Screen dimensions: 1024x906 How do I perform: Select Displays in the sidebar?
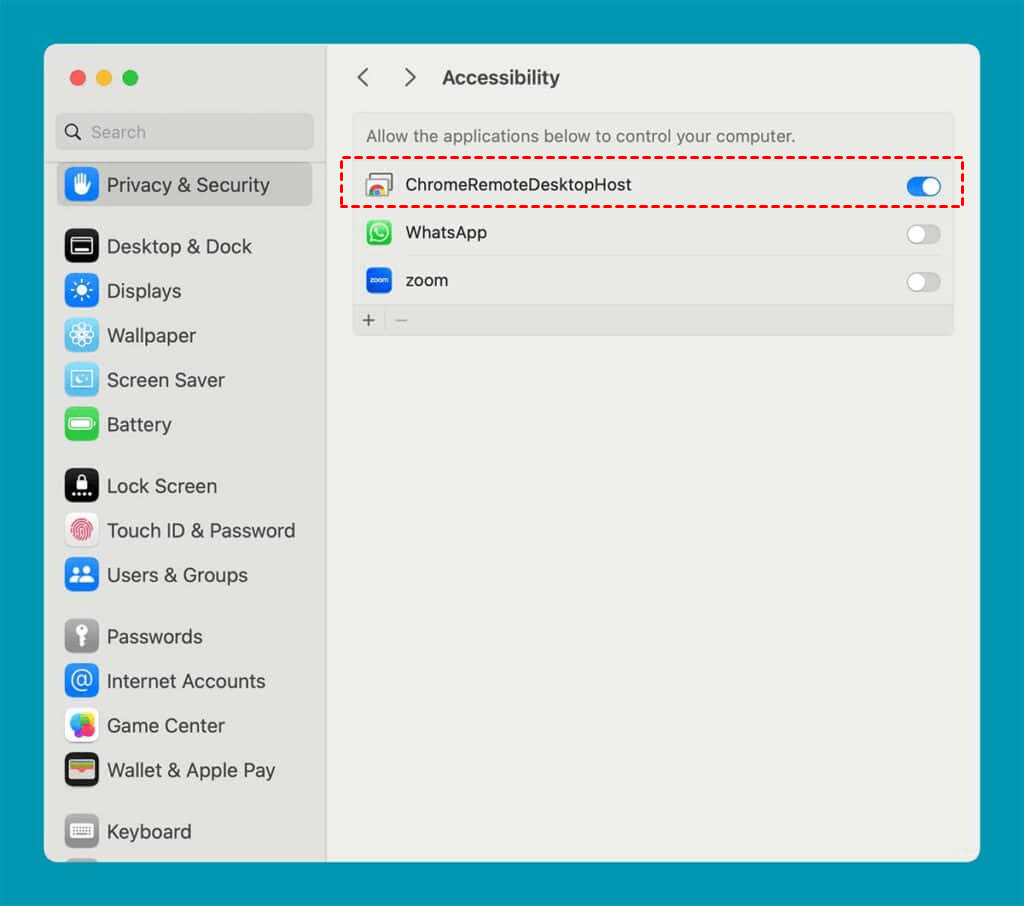[x=185, y=291]
